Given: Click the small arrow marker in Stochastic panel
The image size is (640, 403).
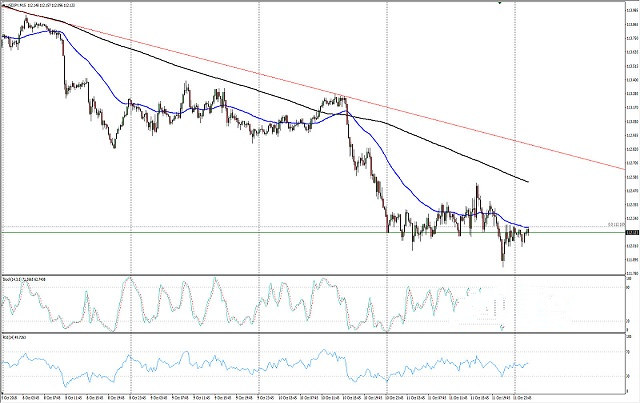Looking at the screenshot, I should pos(503,328).
